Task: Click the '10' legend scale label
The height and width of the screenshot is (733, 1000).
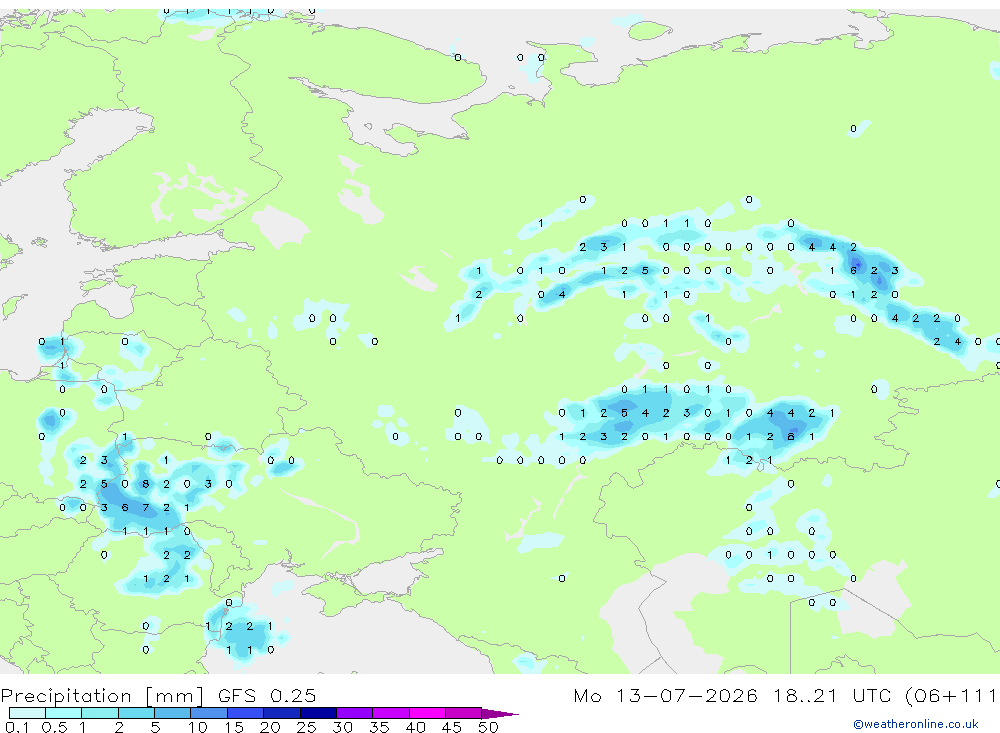Action: coord(198,727)
